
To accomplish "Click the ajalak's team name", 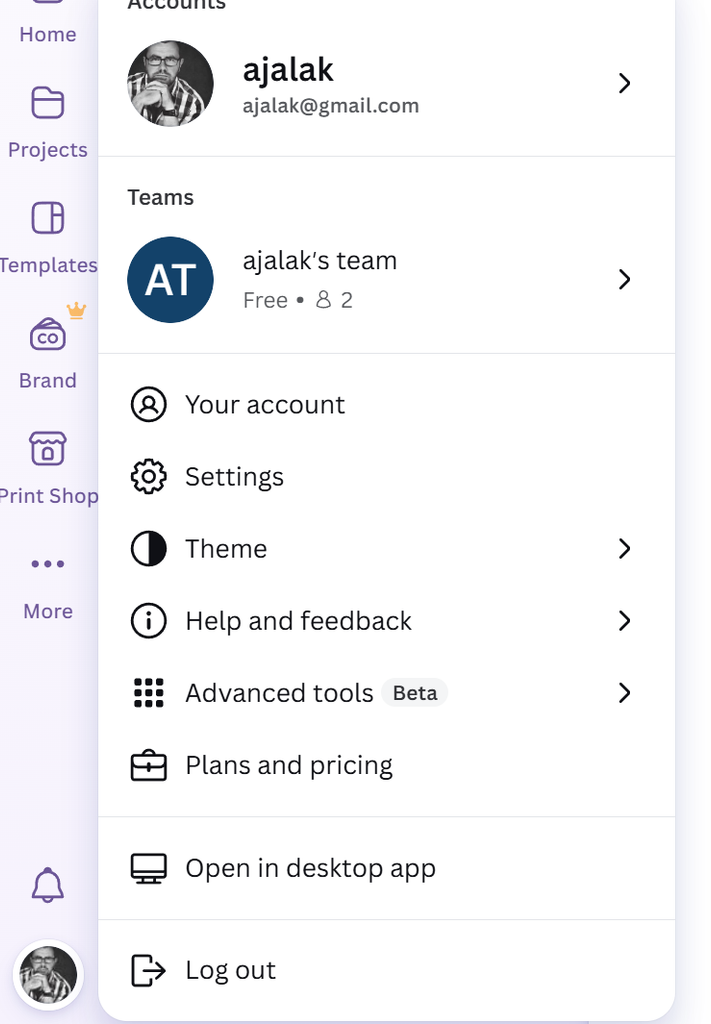I will (320, 261).
